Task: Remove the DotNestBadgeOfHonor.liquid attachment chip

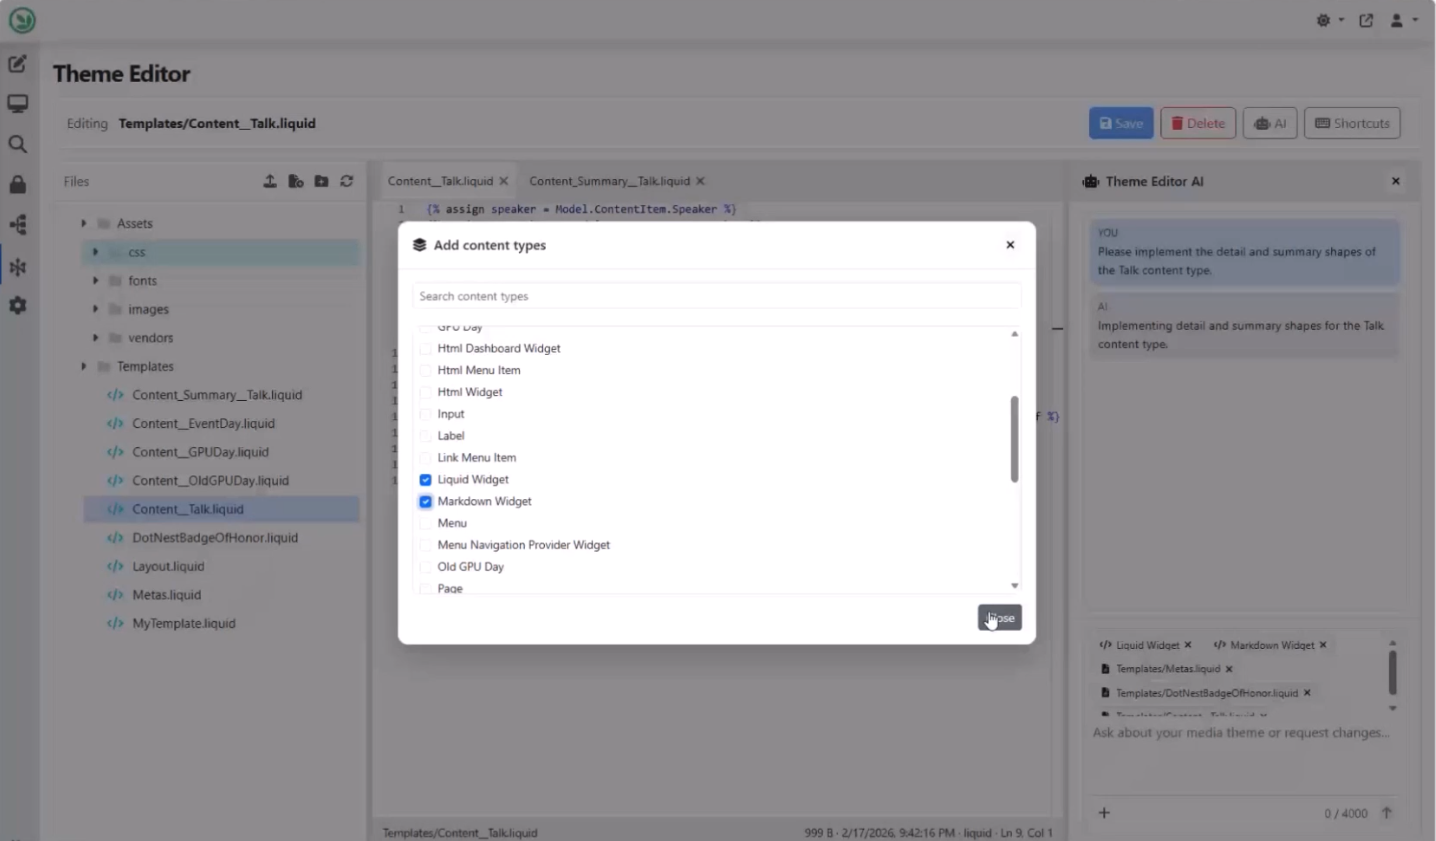Action: click(x=1307, y=693)
